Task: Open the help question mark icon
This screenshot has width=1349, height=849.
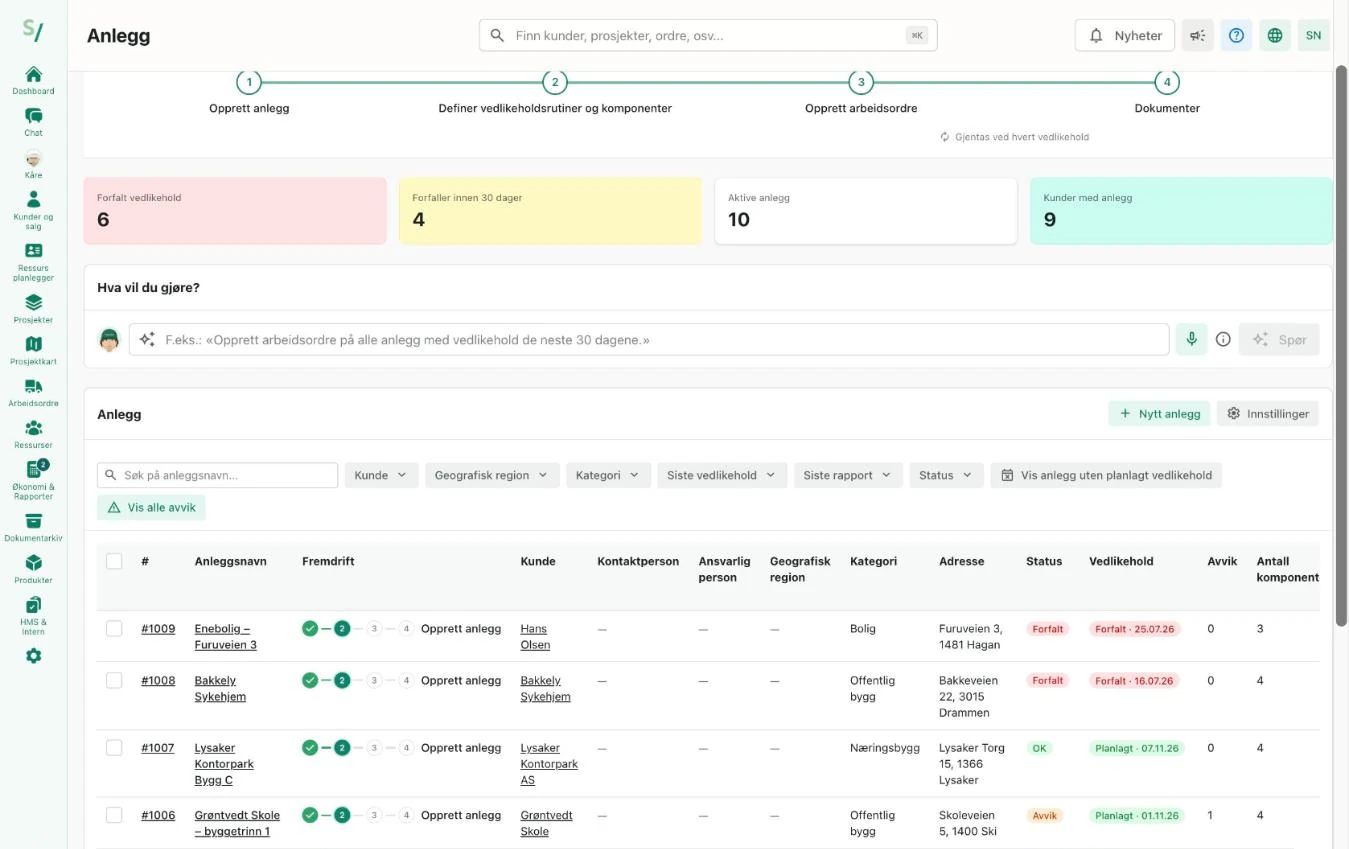Action: [1236, 35]
